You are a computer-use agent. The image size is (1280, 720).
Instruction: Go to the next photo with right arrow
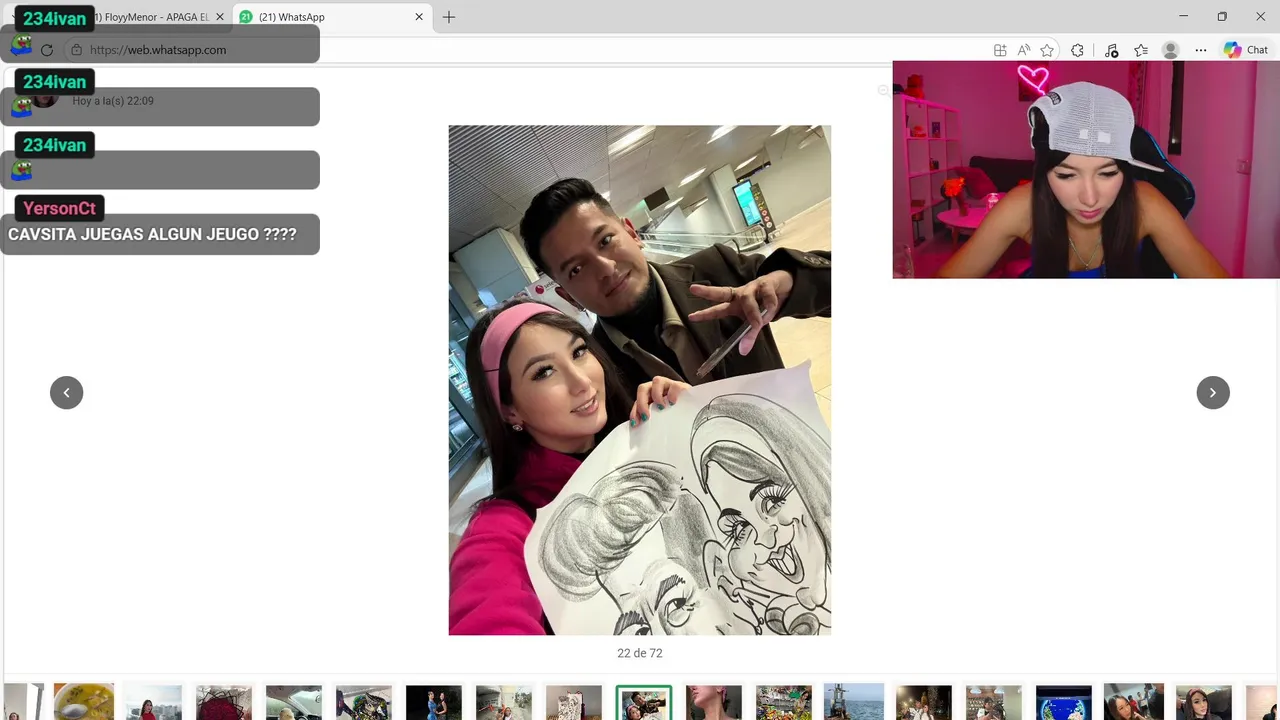(1213, 392)
